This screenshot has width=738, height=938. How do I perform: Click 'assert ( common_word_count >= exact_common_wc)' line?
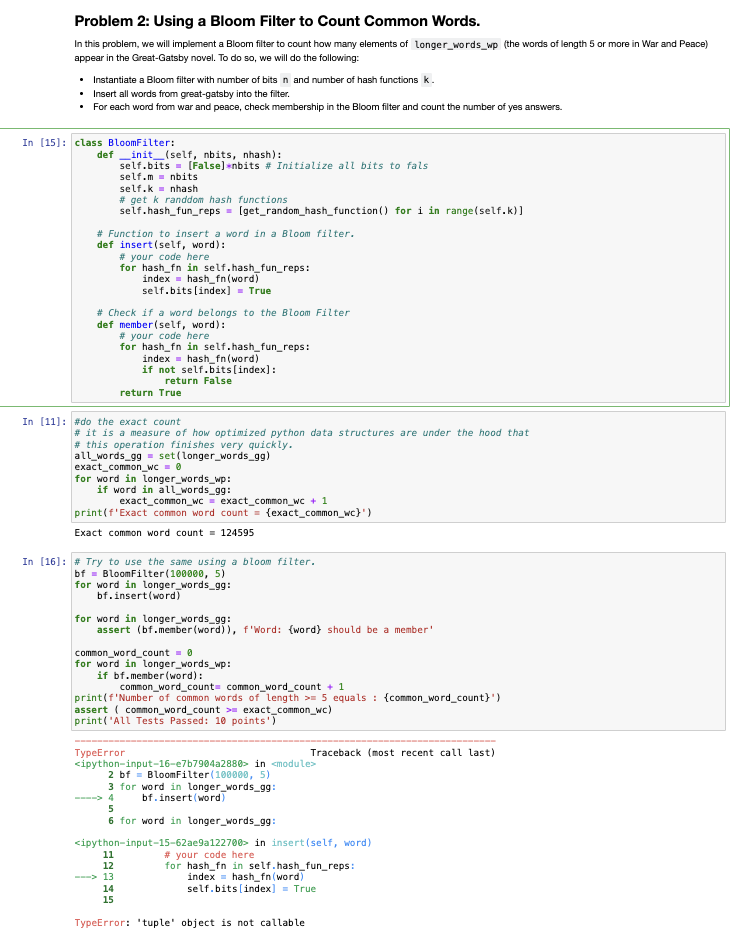pos(203,710)
